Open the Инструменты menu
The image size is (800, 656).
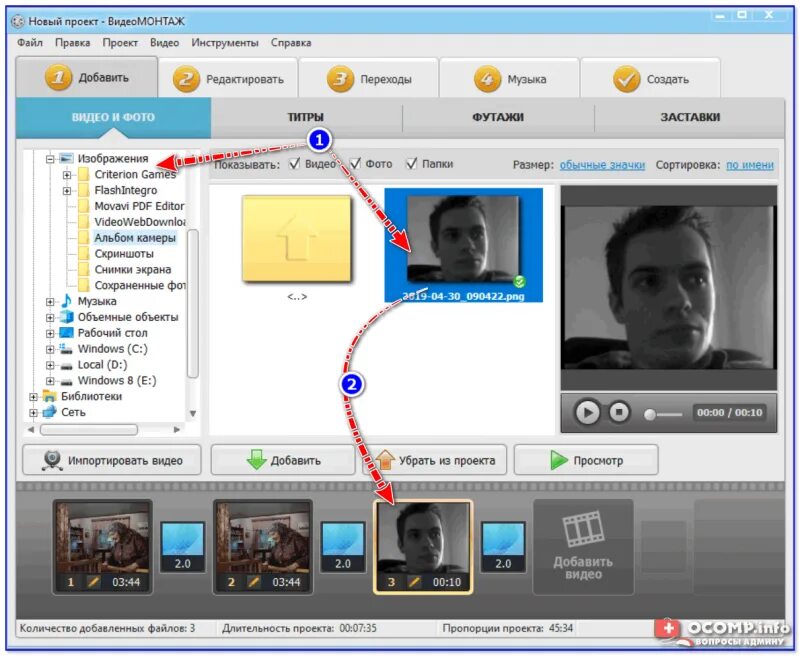point(224,43)
